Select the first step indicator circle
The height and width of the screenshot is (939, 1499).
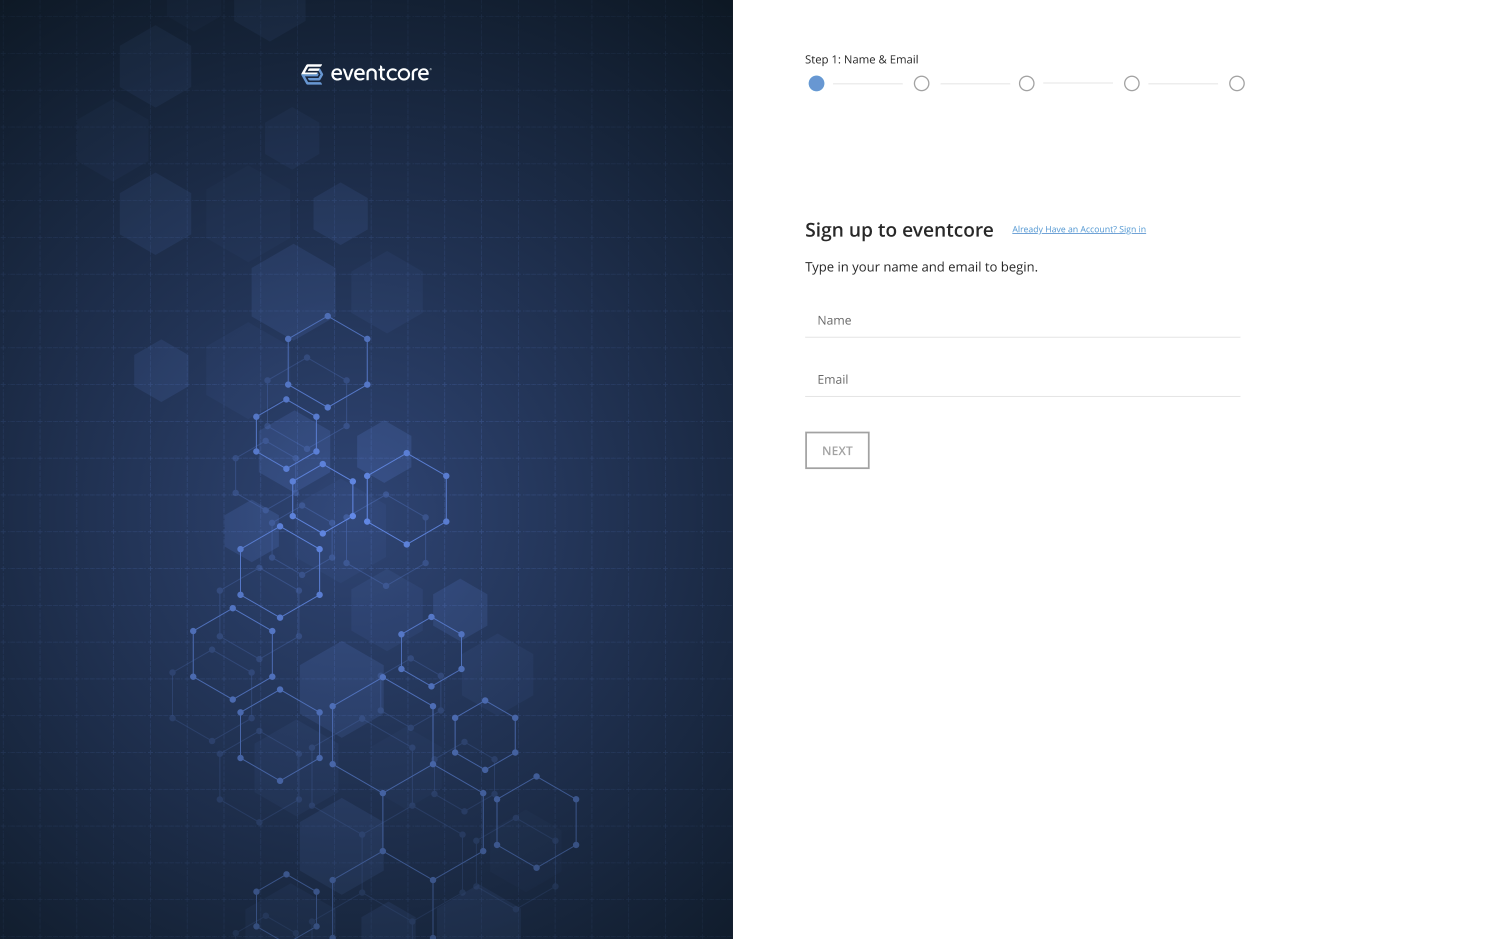pyautogui.click(x=816, y=84)
